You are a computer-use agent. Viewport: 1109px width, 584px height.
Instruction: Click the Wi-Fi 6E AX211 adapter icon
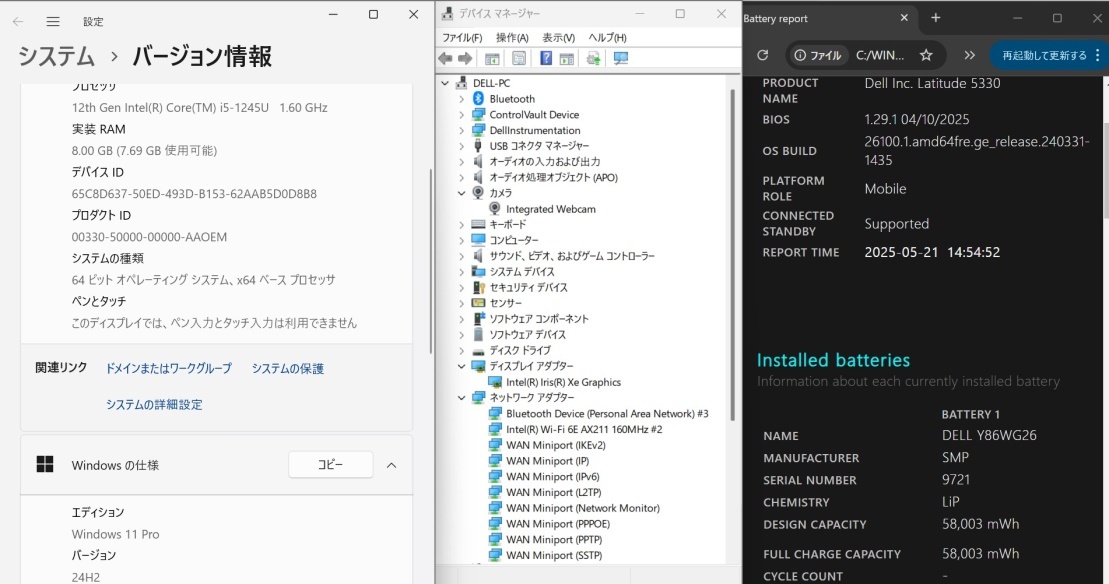(x=495, y=429)
